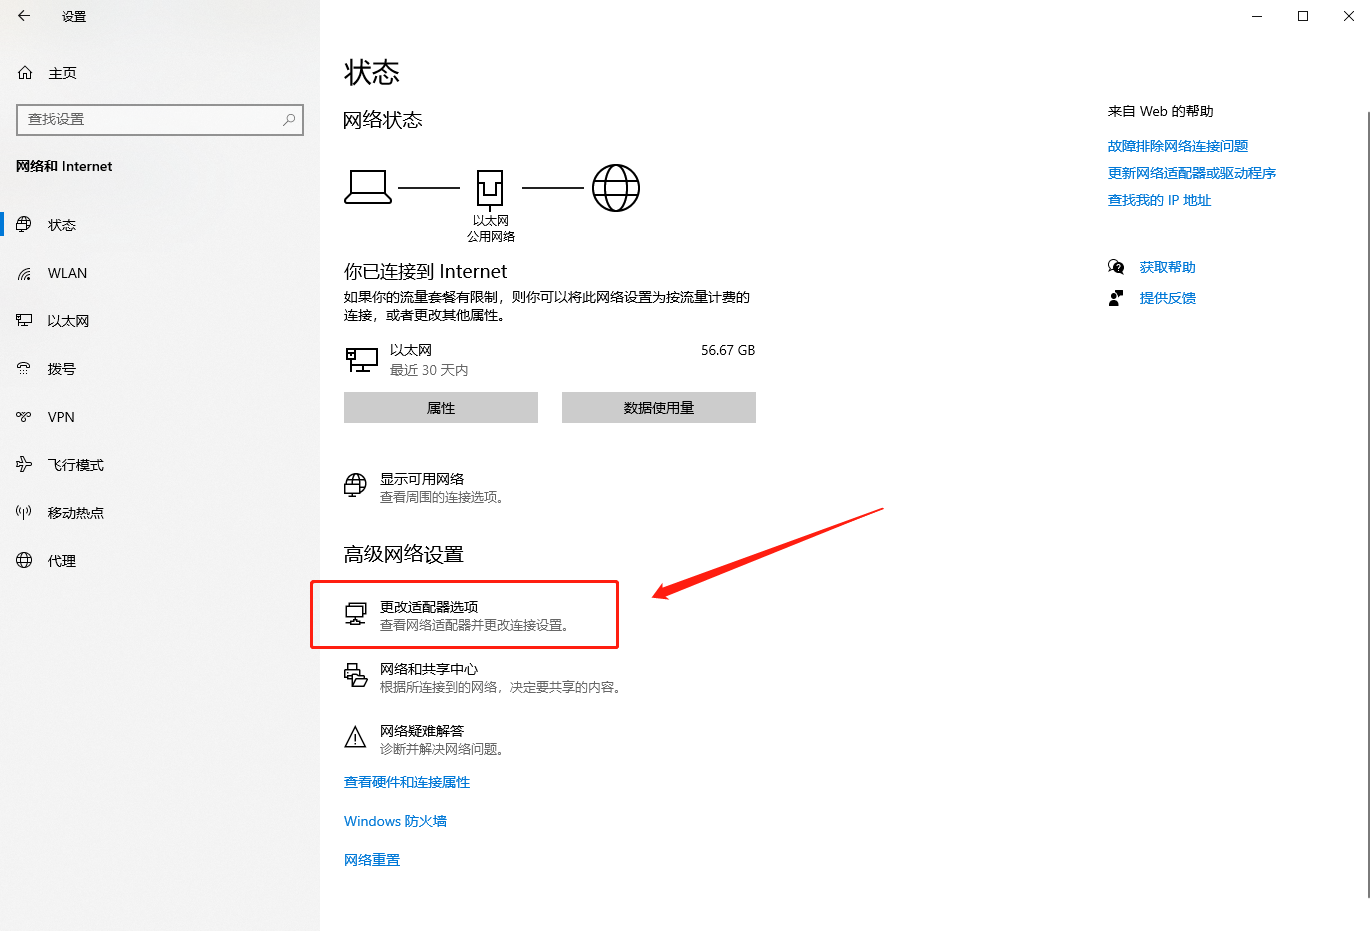Click the Ethernet port icon in diagram
Screen dimensions: 1372x931
[x=490, y=188]
